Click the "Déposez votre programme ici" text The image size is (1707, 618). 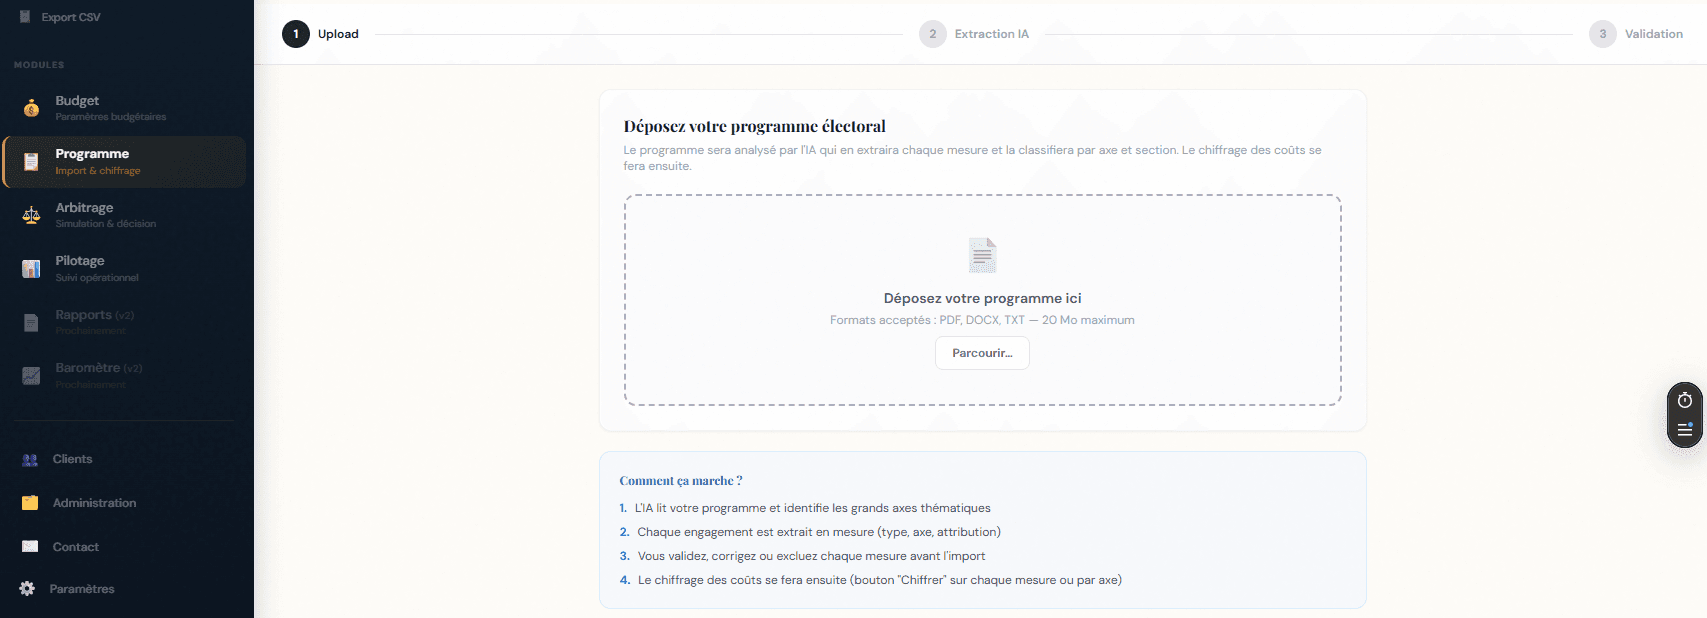pyautogui.click(x=983, y=298)
